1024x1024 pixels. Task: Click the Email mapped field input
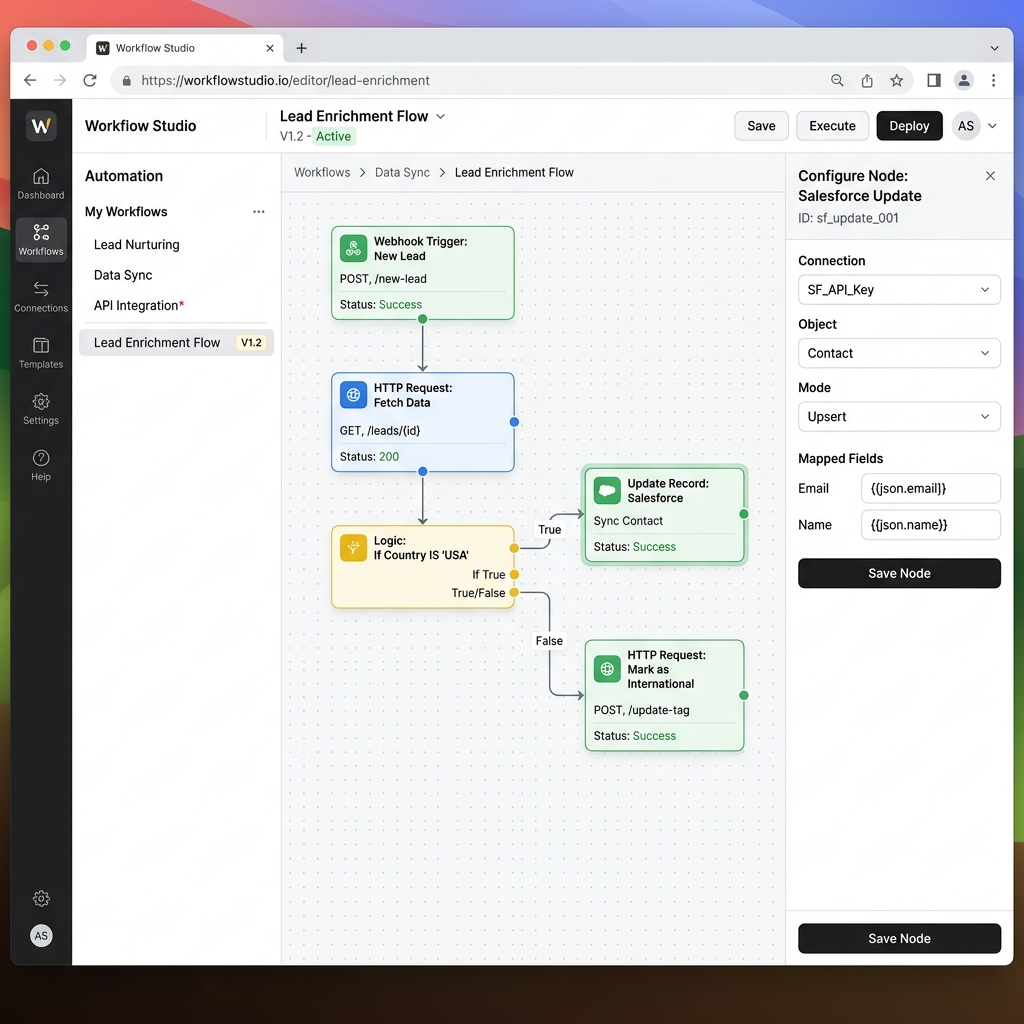[930, 488]
